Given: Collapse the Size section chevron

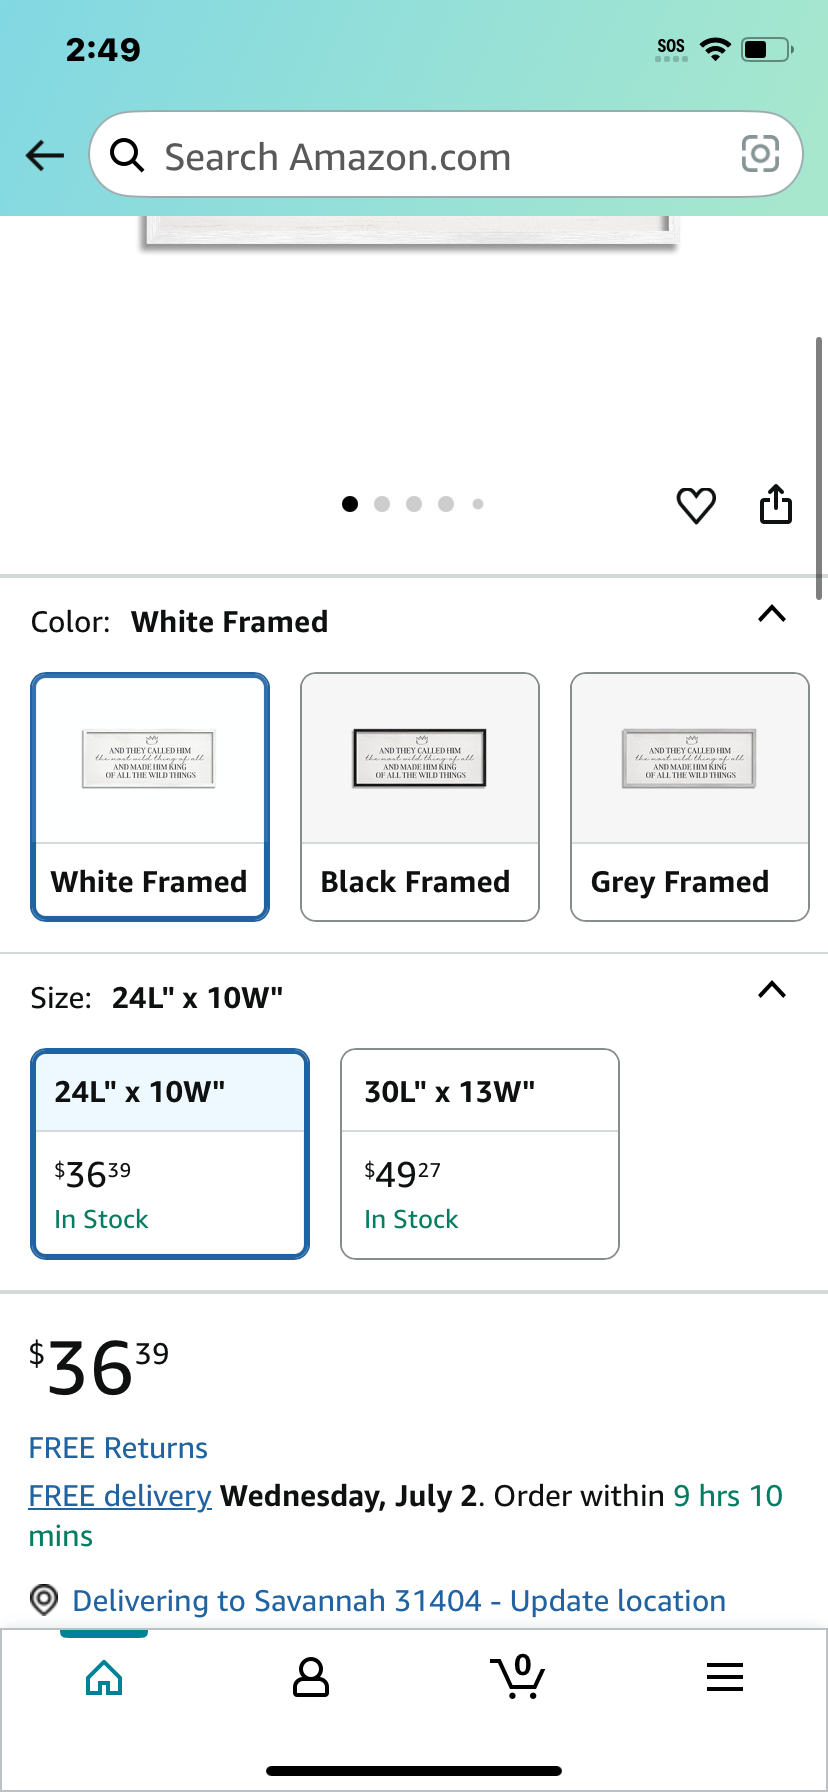Looking at the screenshot, I should pyautogui.click(x=772, y=990).
